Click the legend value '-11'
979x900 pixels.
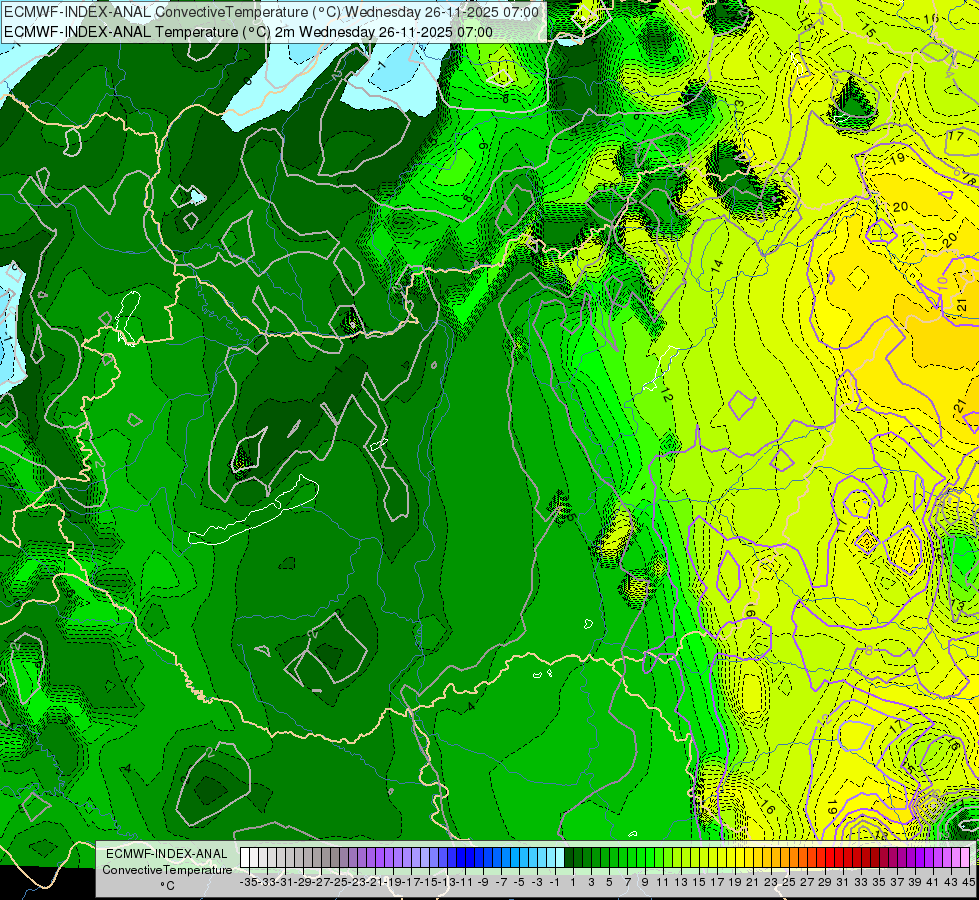(x=465, y=882)
